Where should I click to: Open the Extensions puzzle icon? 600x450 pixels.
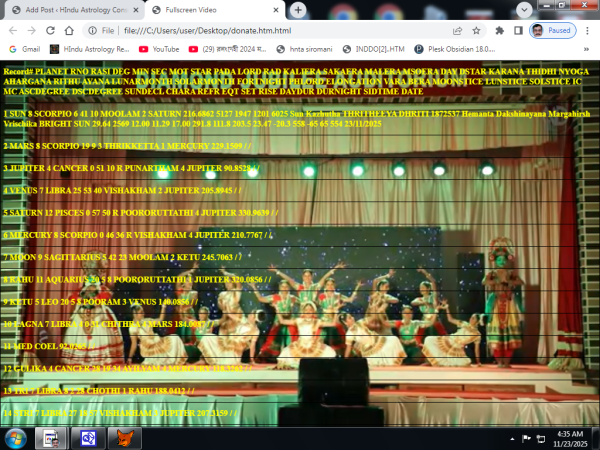point(498,30)
